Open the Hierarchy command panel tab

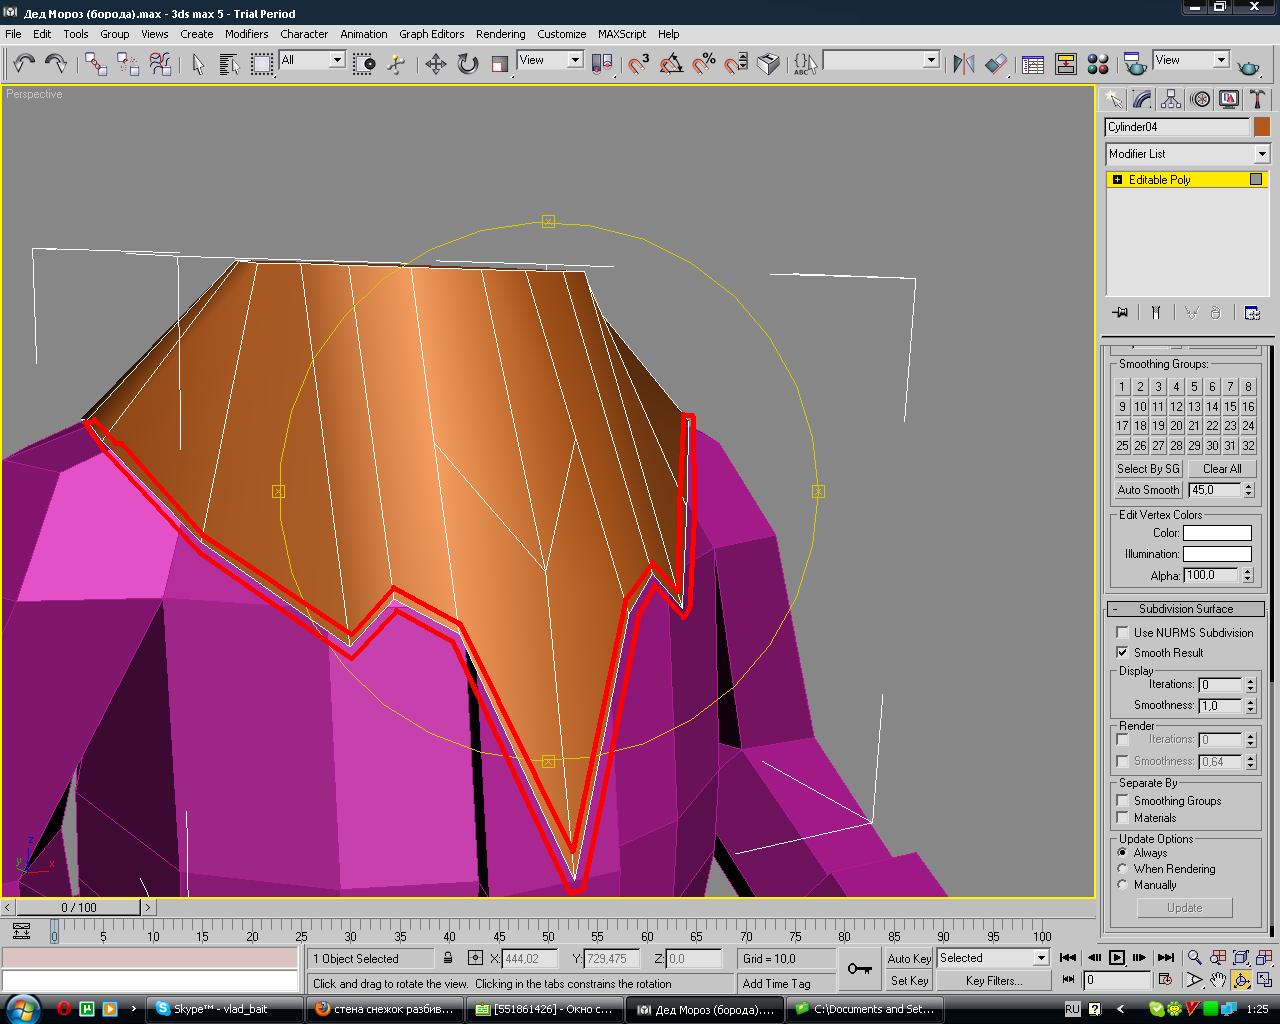point(1171,99)
